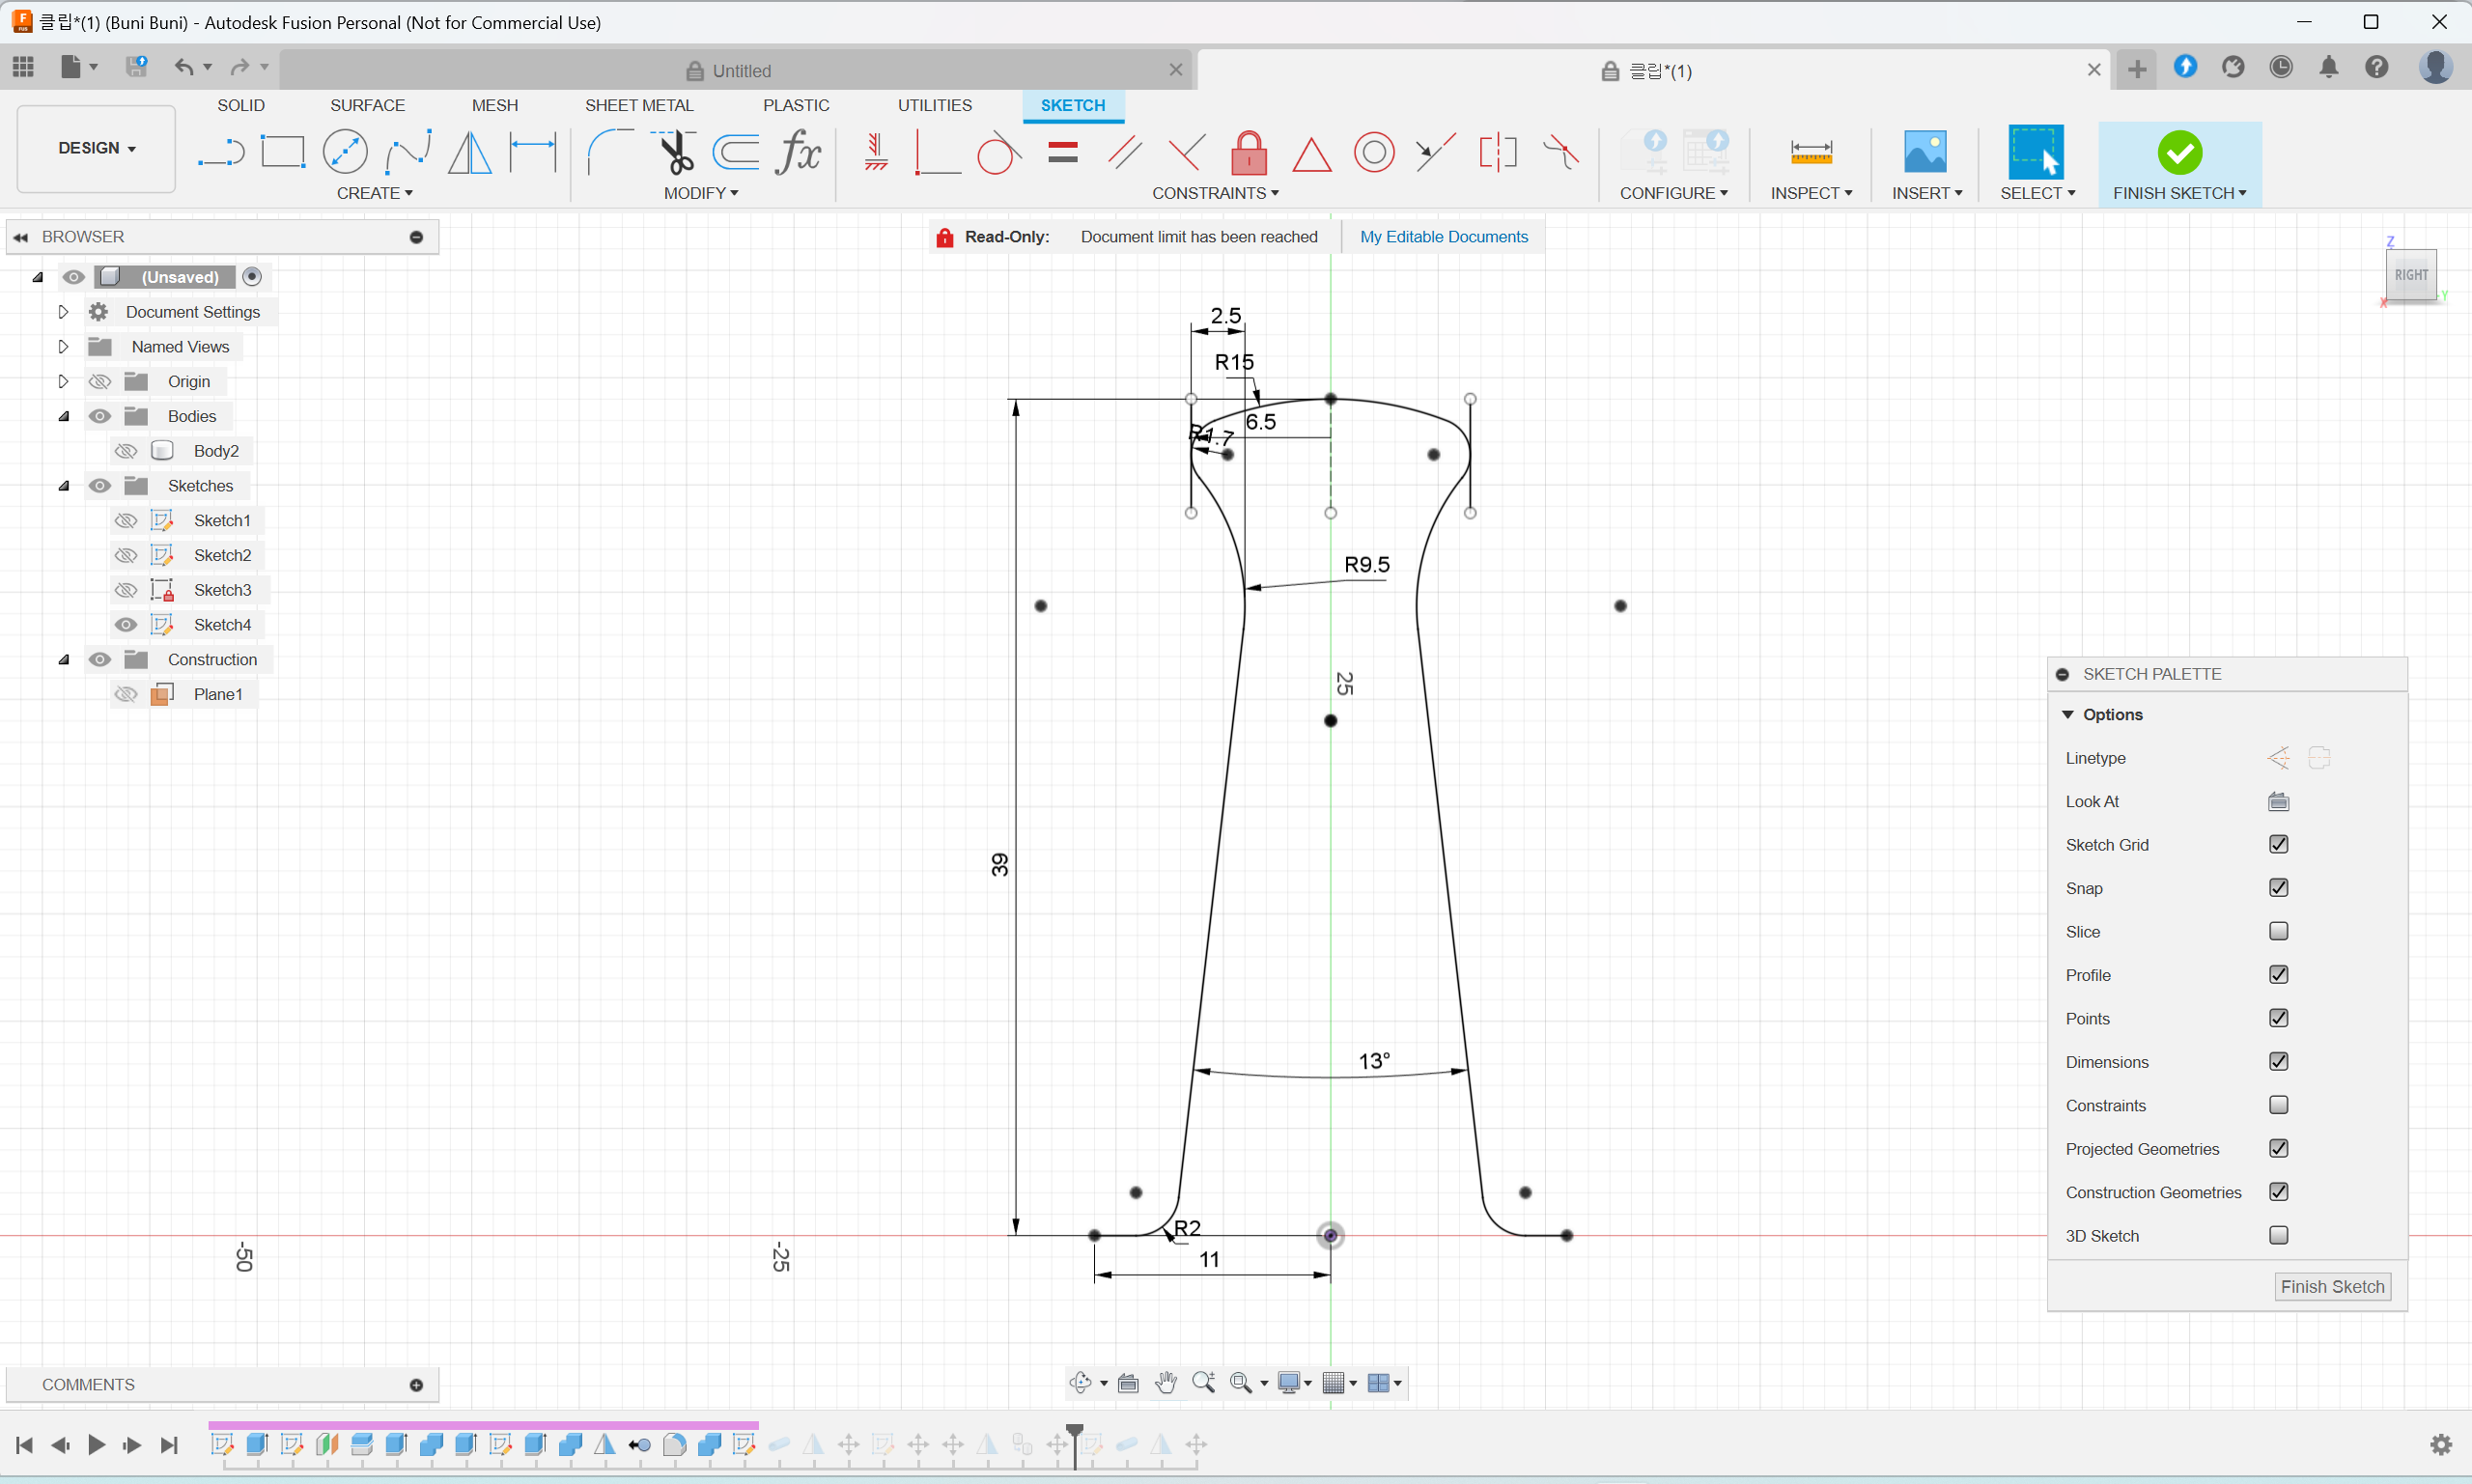Show Sketch1 using its eye icon
The height and width of the screenshot is (1484, 2472).
point(126,520)
